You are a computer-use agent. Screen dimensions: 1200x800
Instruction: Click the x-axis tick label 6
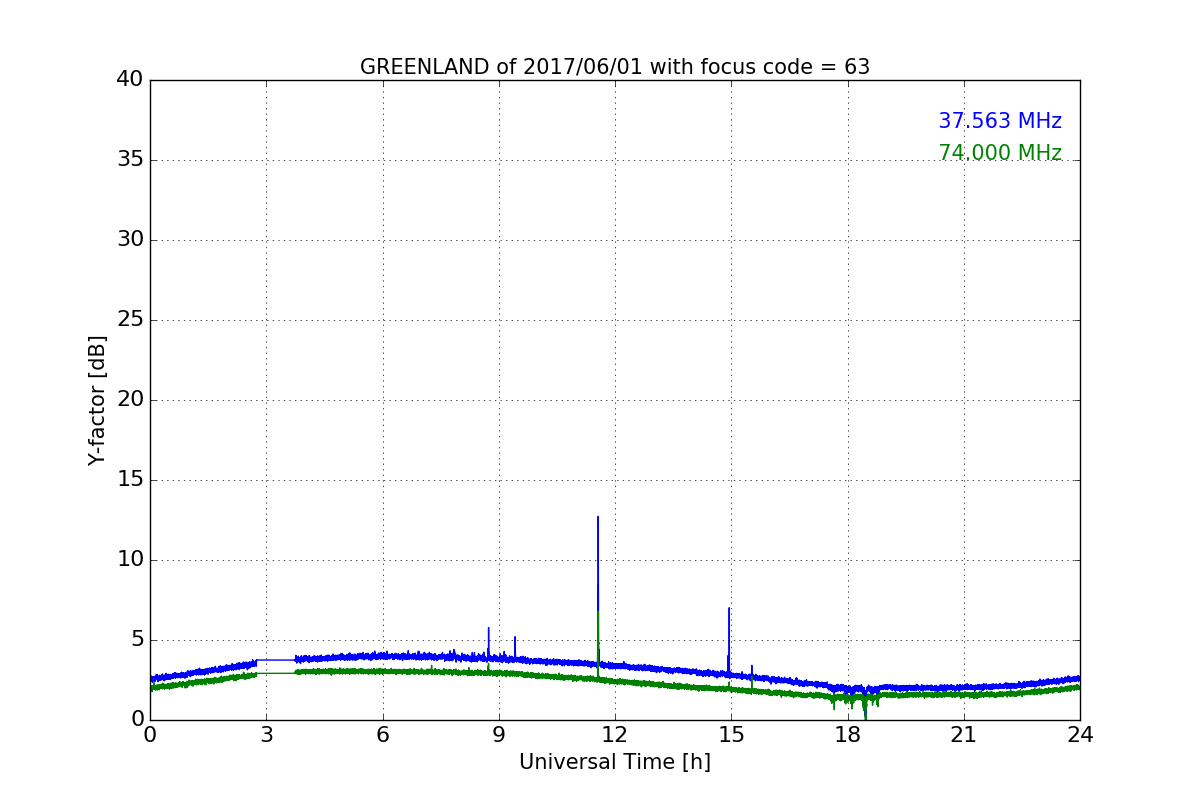(383, 735)
